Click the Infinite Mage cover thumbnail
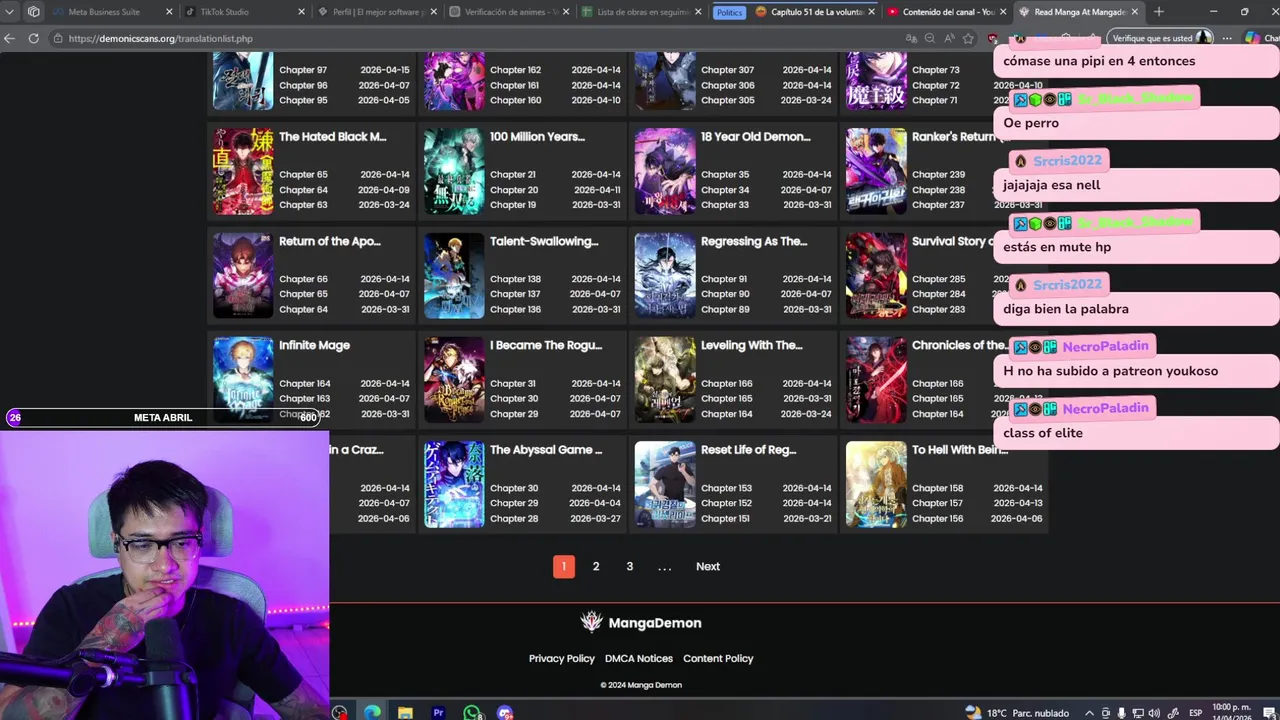This screenshot has width=1280, height=720. click(243, 379)
